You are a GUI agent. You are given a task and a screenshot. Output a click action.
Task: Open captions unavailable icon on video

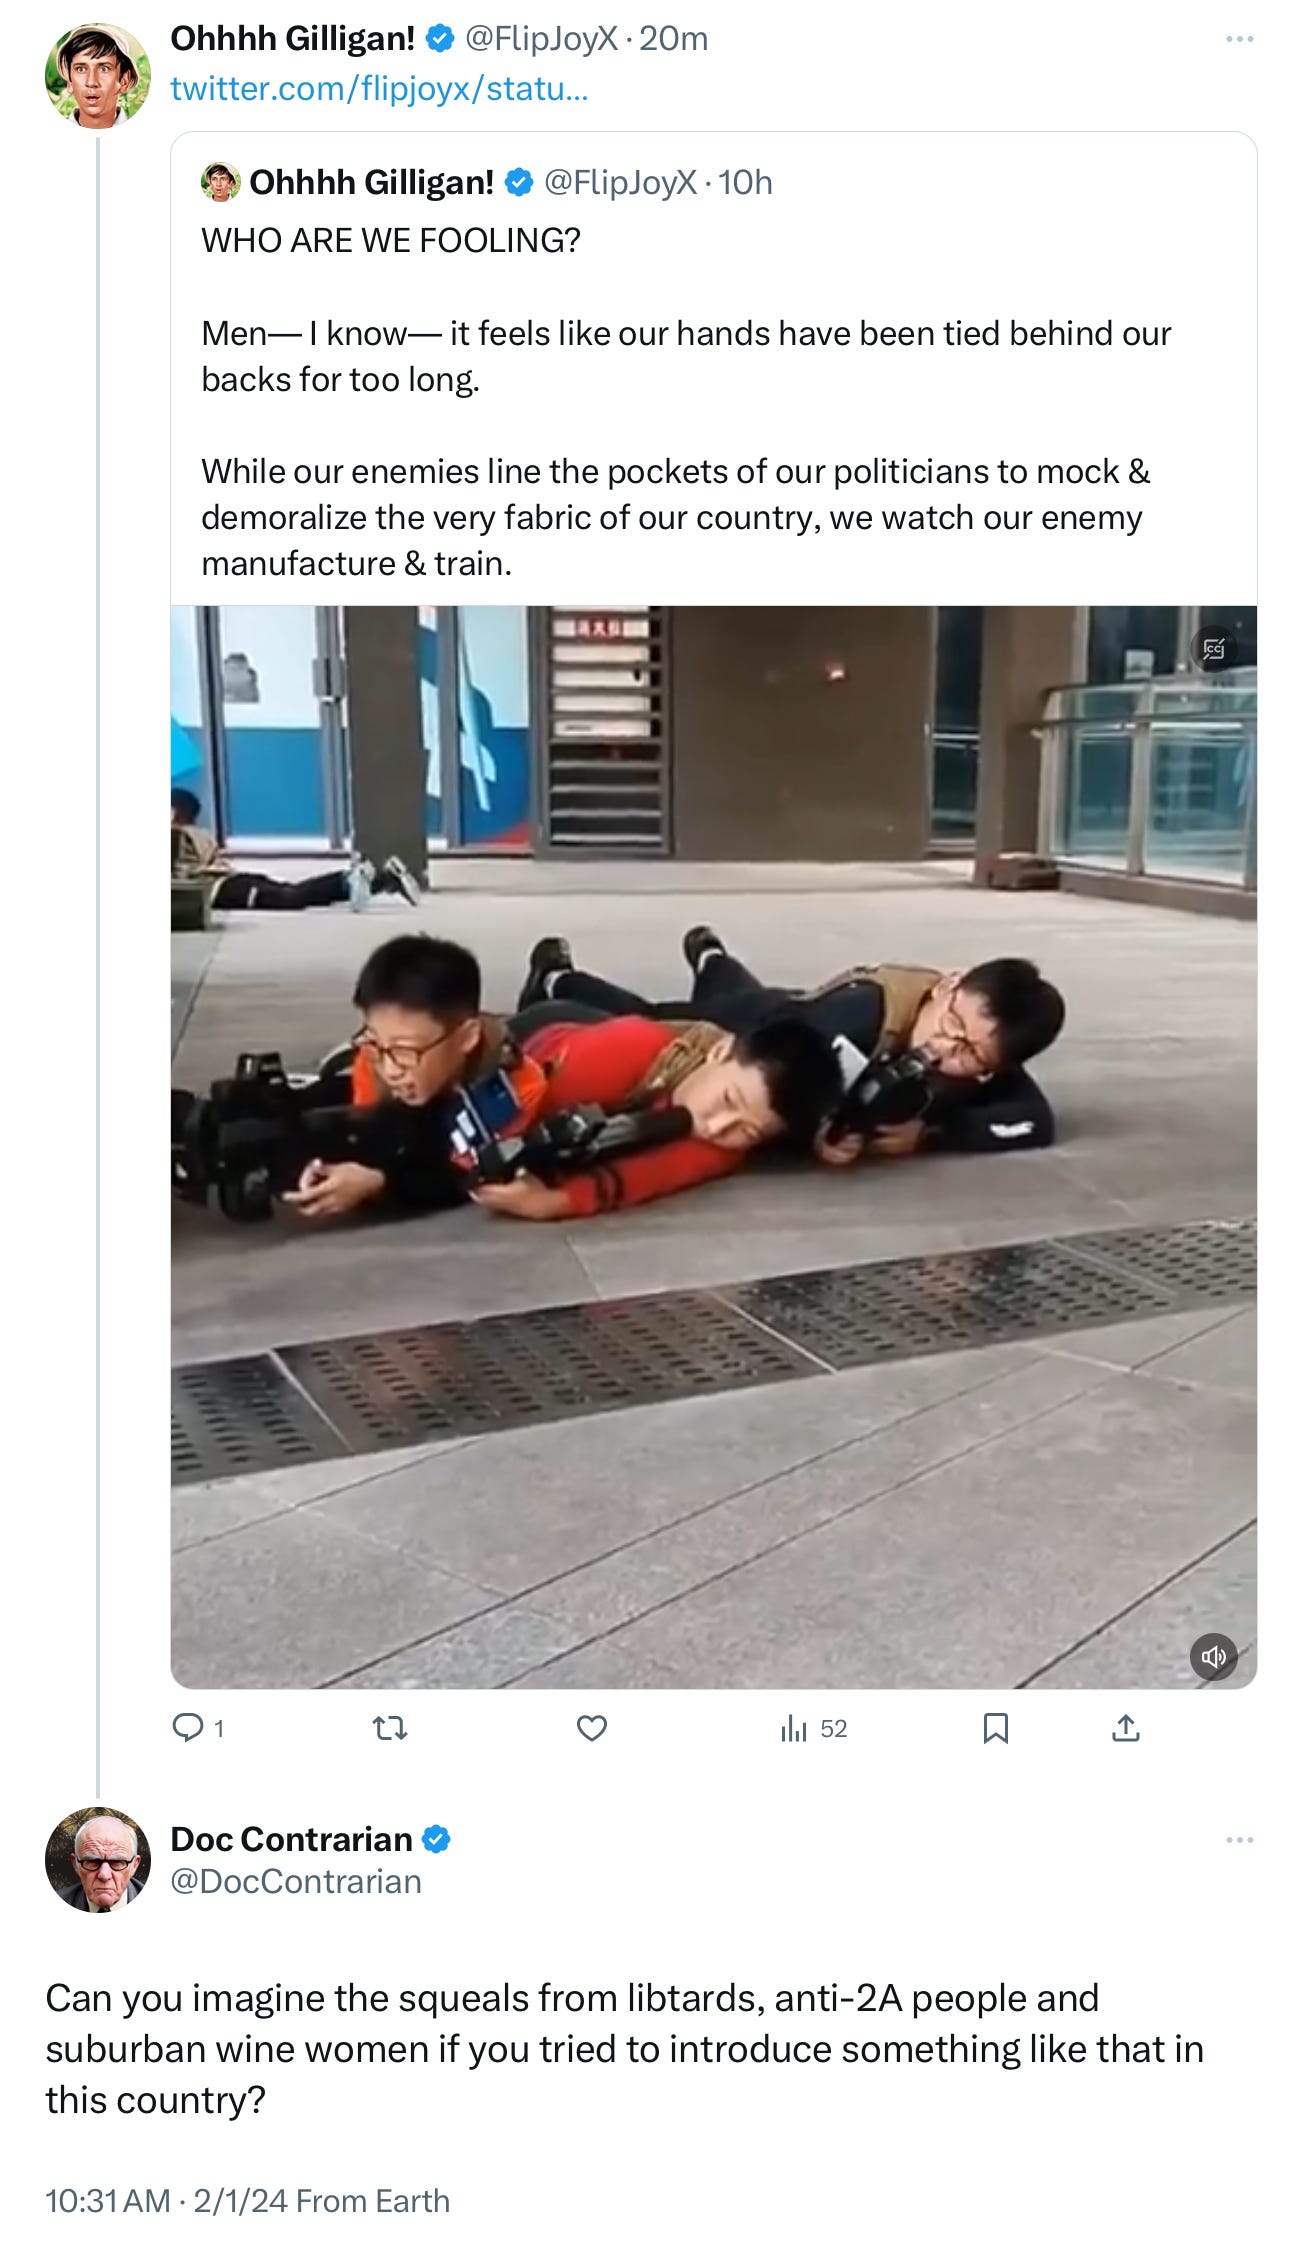pyautogui.click(x=1214, y=649)
